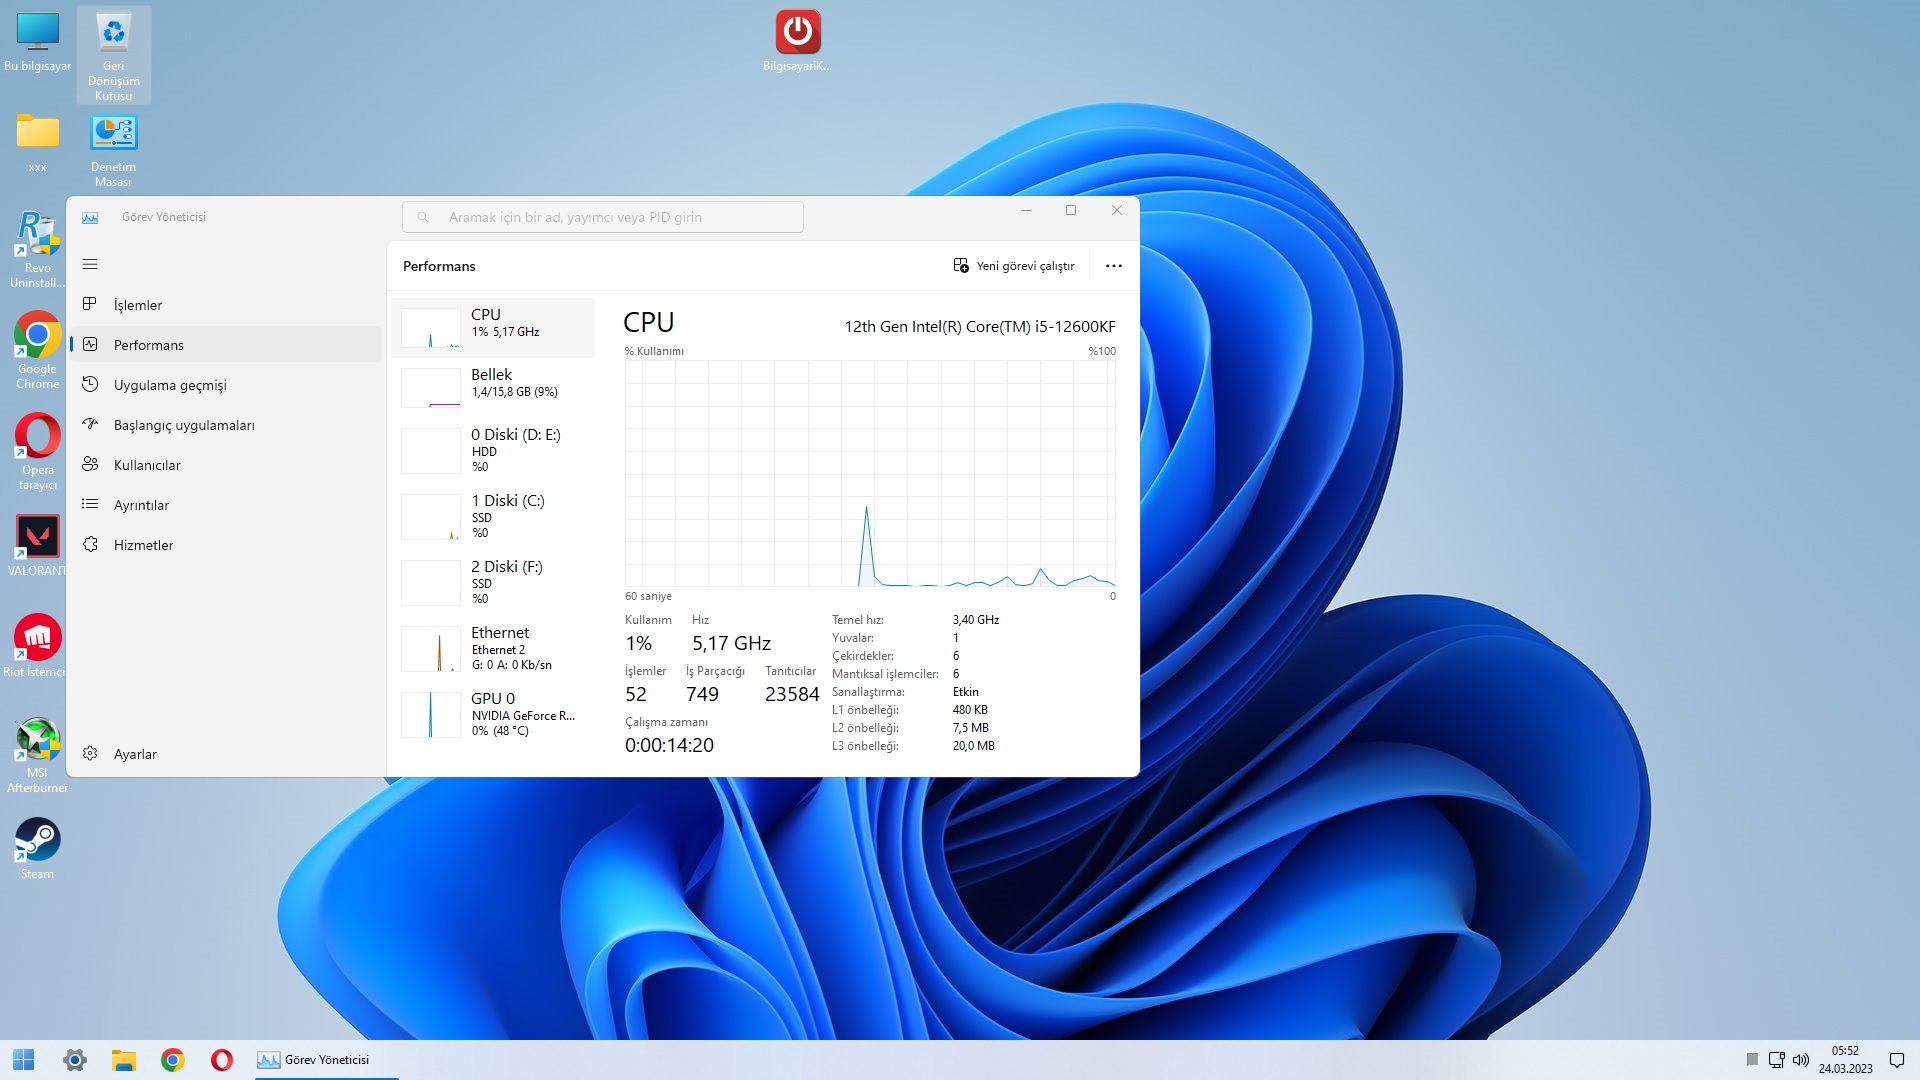
Task: Open Opera from the taskbar
Action: pos(222,1060)
